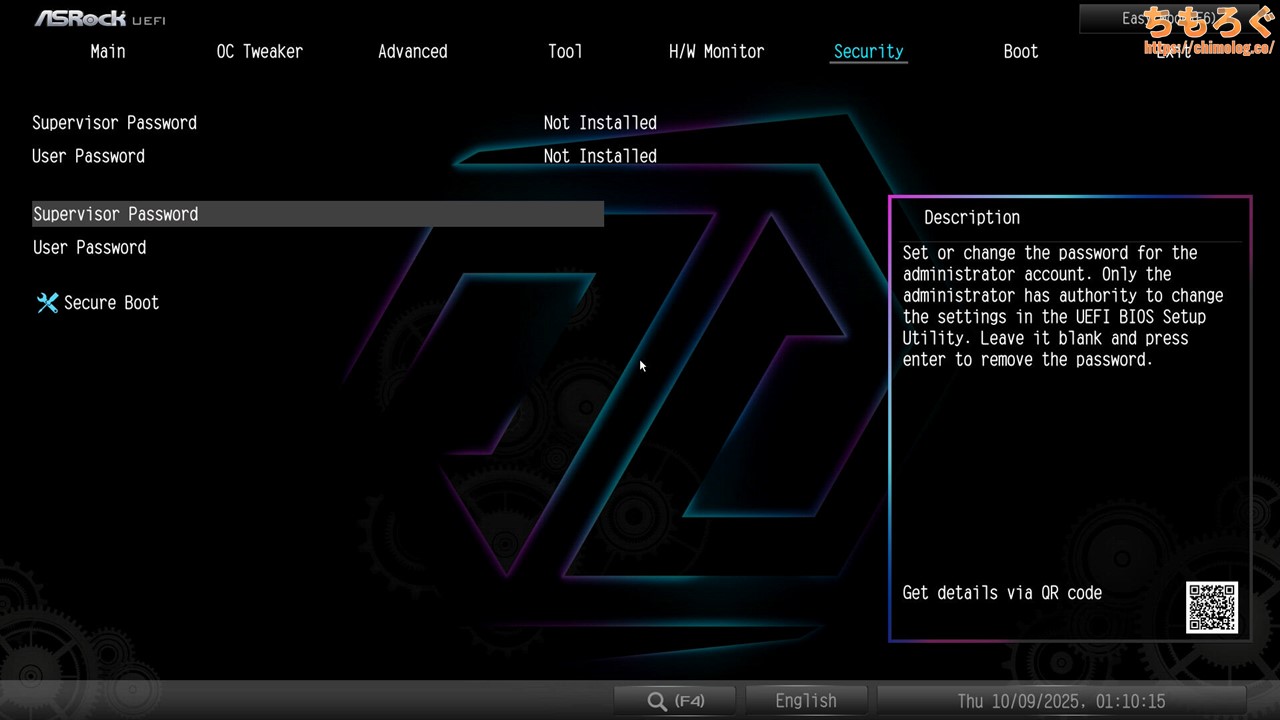Open the H/W Monitor tab
1280x720 pixels.
coord(716,52)
